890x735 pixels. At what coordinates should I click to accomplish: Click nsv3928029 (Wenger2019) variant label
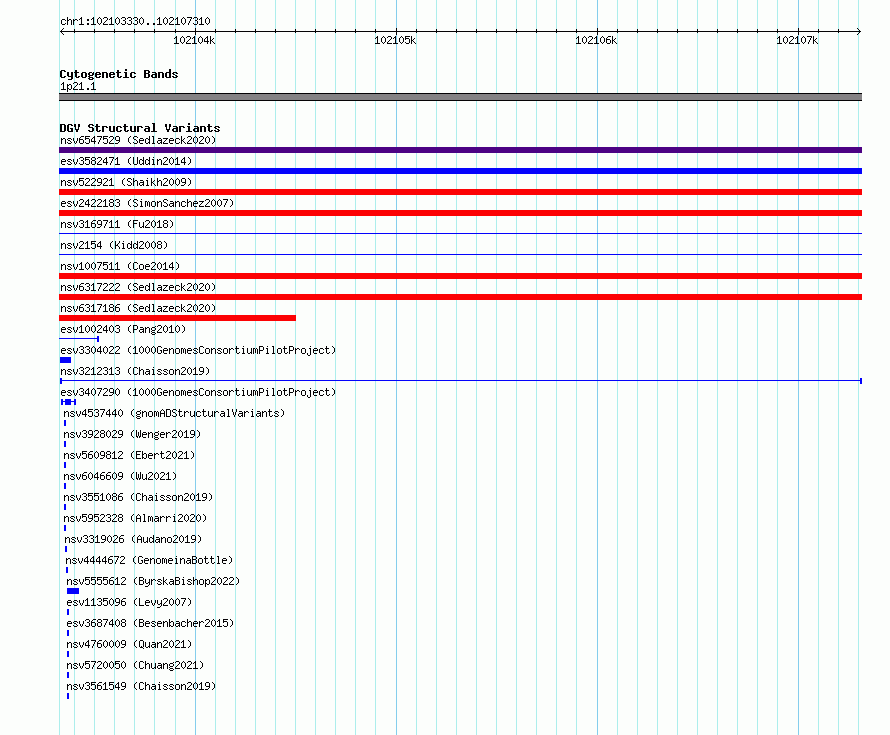click(132, 434)
